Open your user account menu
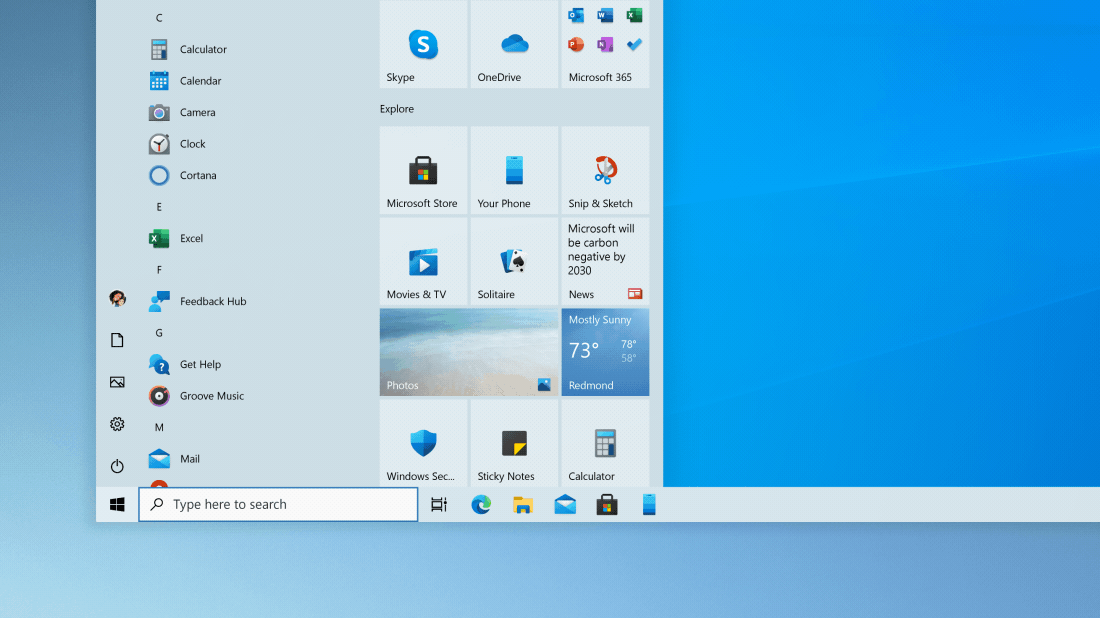Viewport: 1100px width, 618px height. tap(117, 298)
